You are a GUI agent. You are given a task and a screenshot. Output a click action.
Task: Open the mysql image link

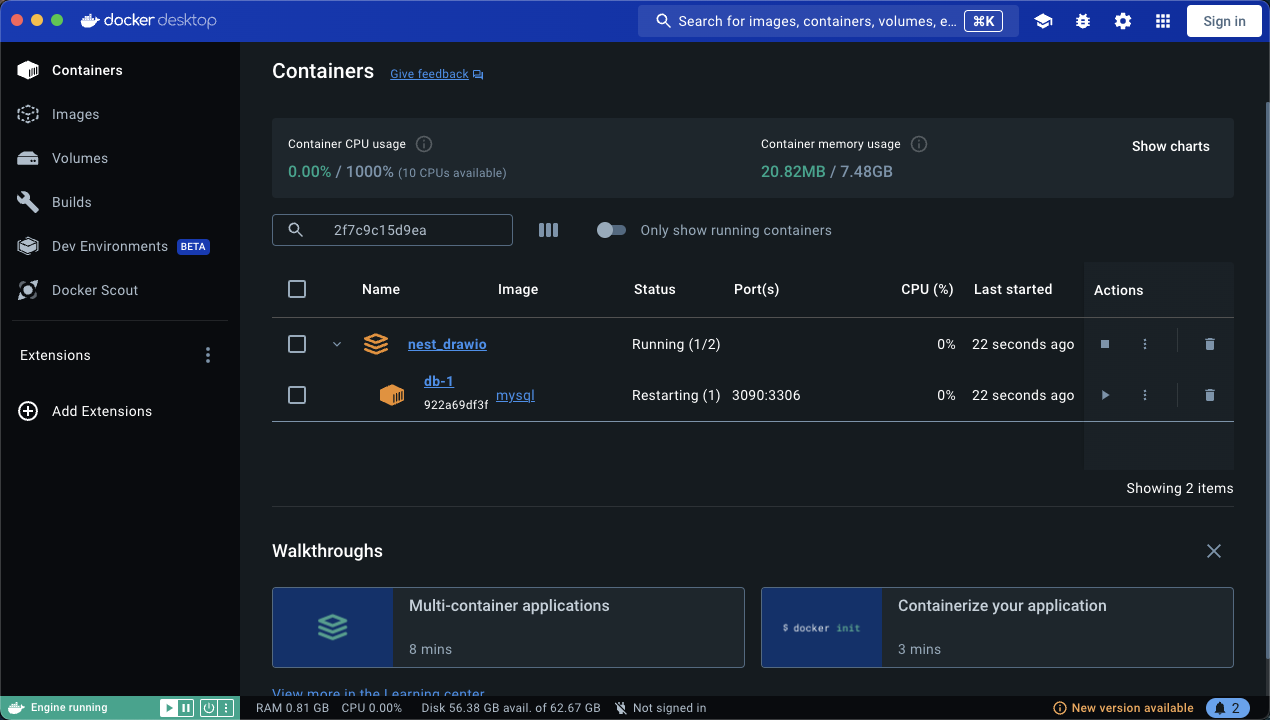516,395
